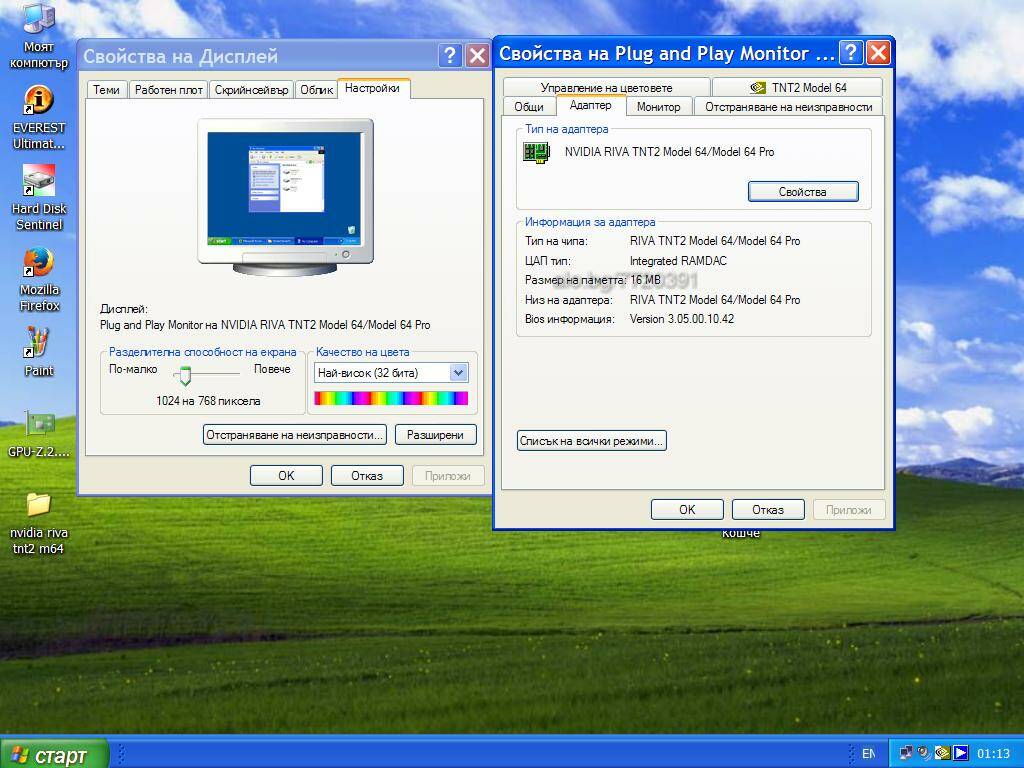Click the Version 3.05.00.10.42 BIOS value
Viewport: 1024px width, 768px height.
click(x=682, y=319)
